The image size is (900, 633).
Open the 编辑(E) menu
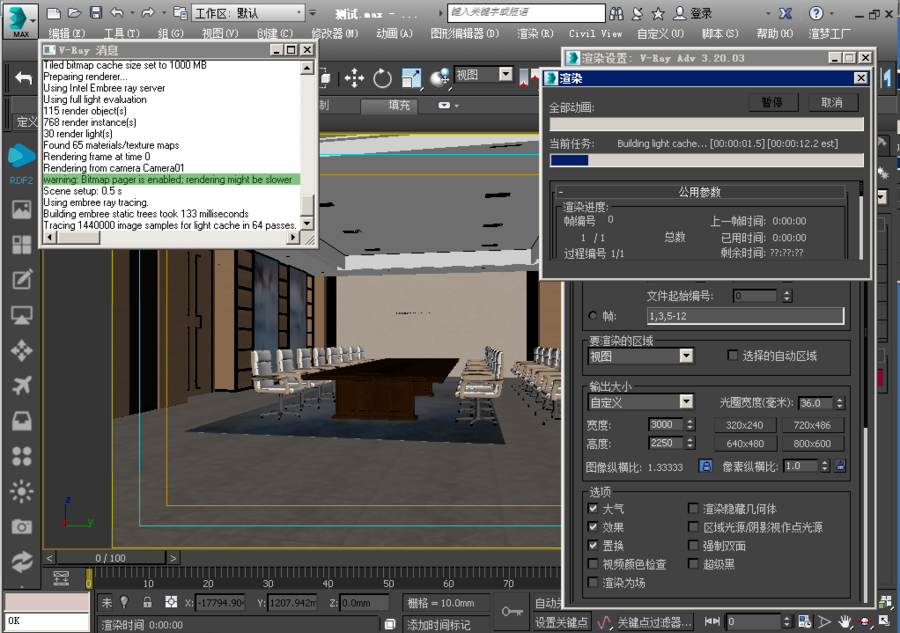click(x=67, y=34)
